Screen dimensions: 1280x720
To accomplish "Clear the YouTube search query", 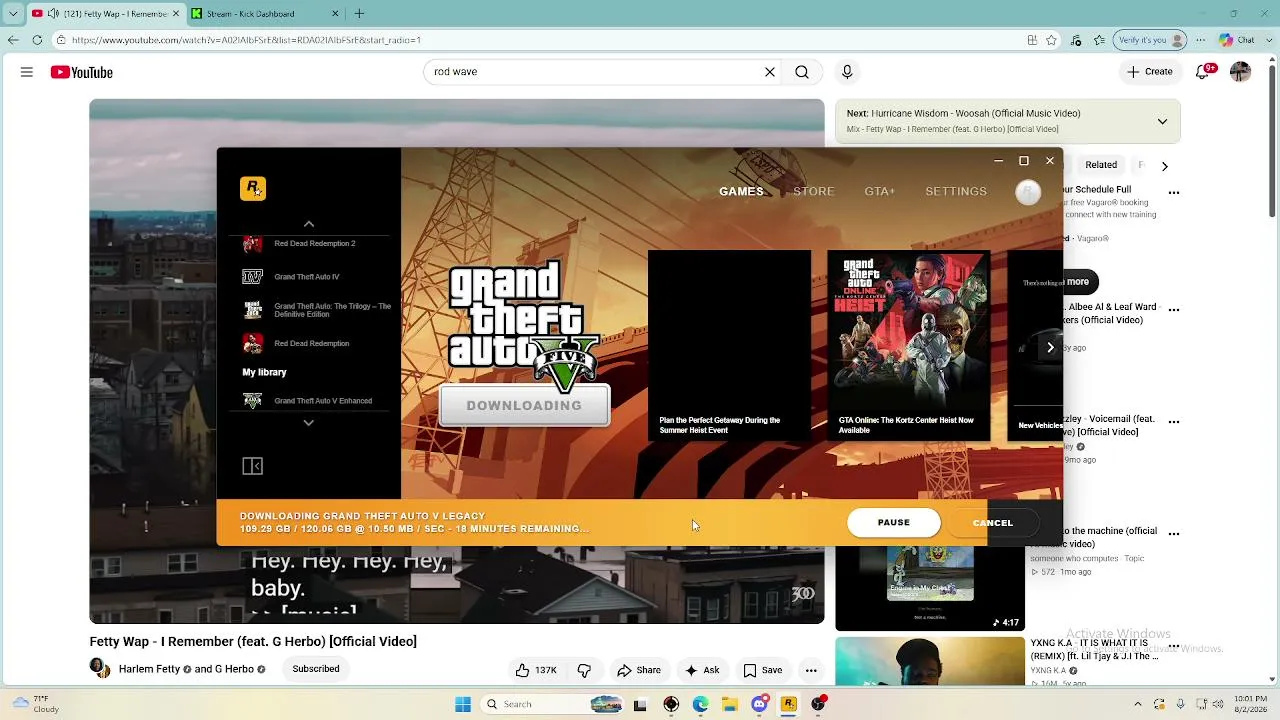I will click(x=770, y=72).
